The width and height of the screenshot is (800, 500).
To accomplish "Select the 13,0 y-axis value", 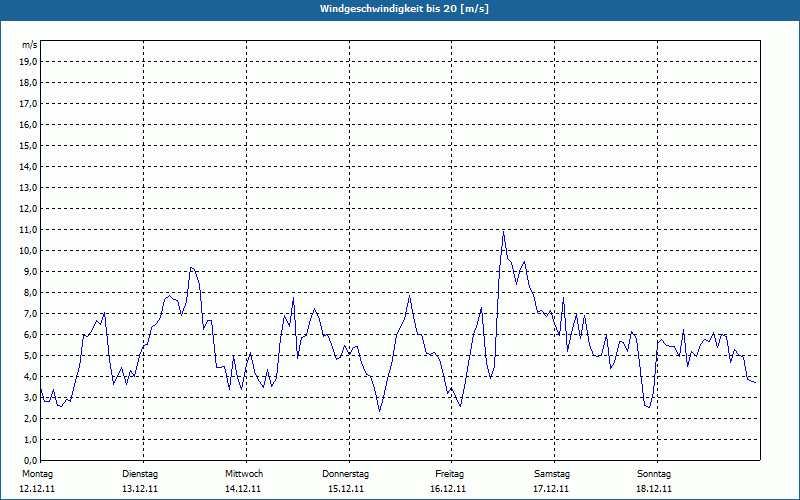I will click(29, 188).
